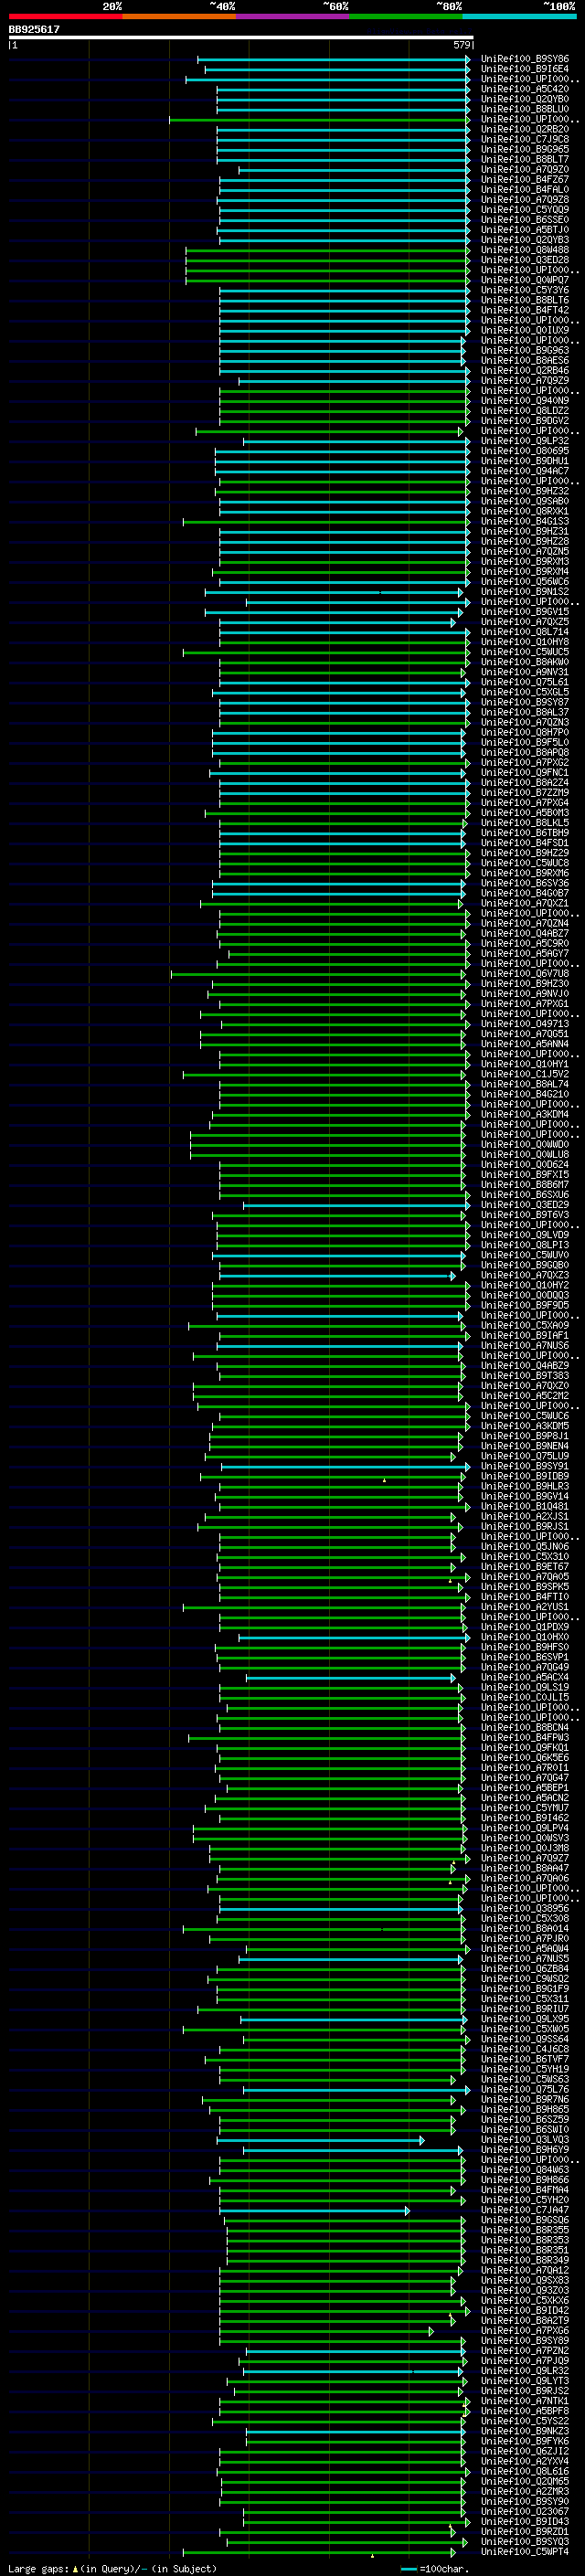Open hit UniRef100_Q75L61
The image size is (585, 2576).
click(524, 682)
